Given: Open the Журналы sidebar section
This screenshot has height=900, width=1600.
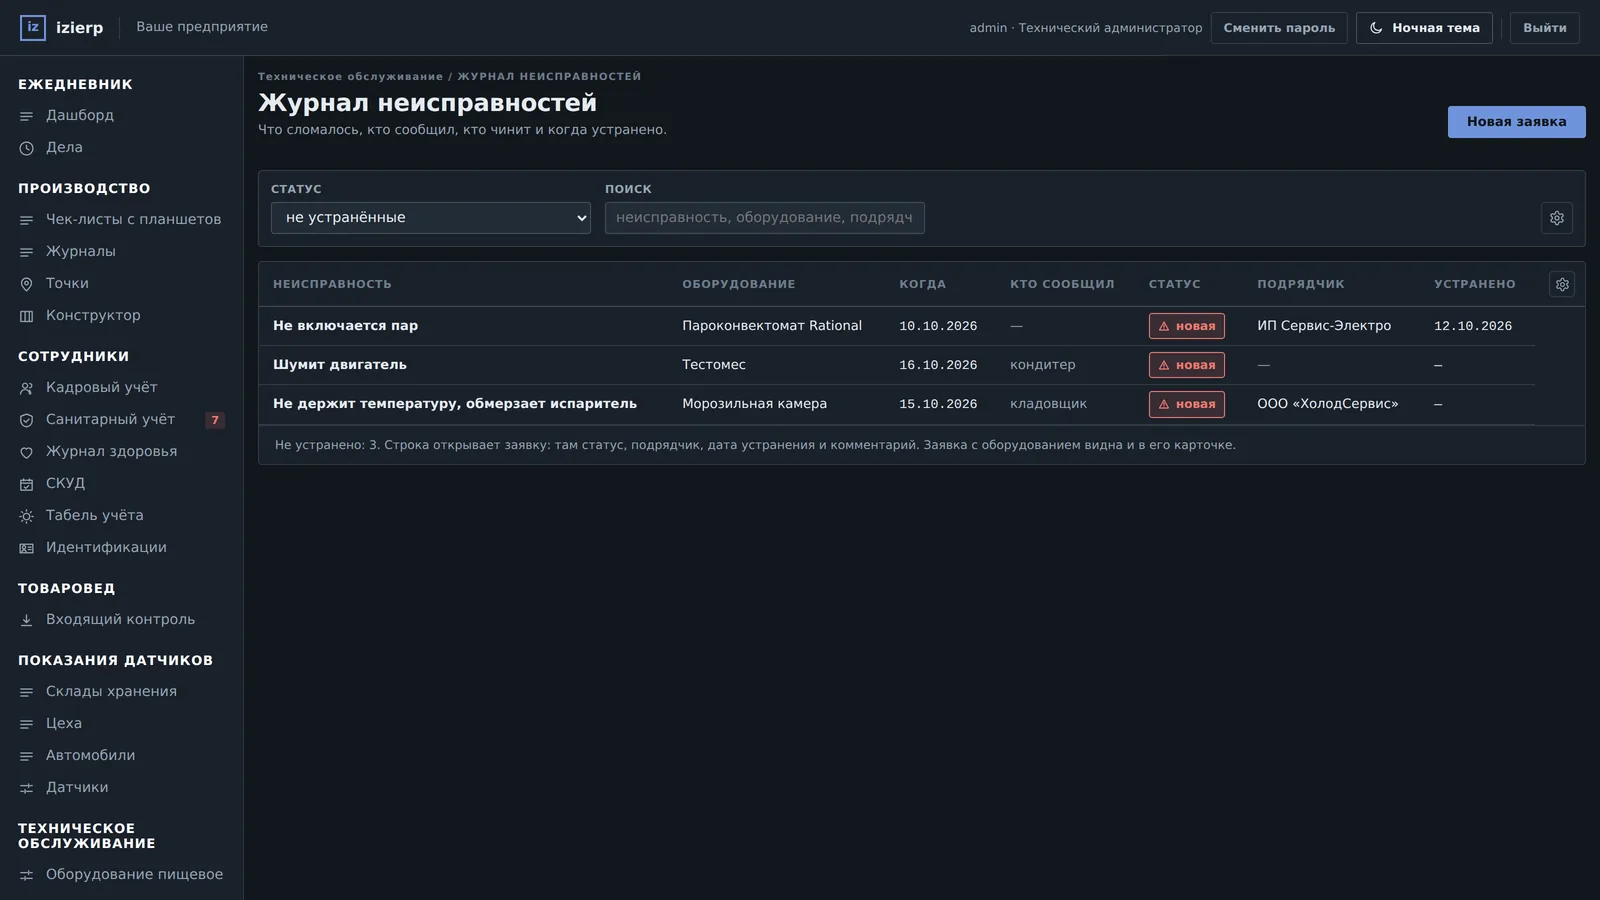Looking at the screenshot, I should (81, 252).
